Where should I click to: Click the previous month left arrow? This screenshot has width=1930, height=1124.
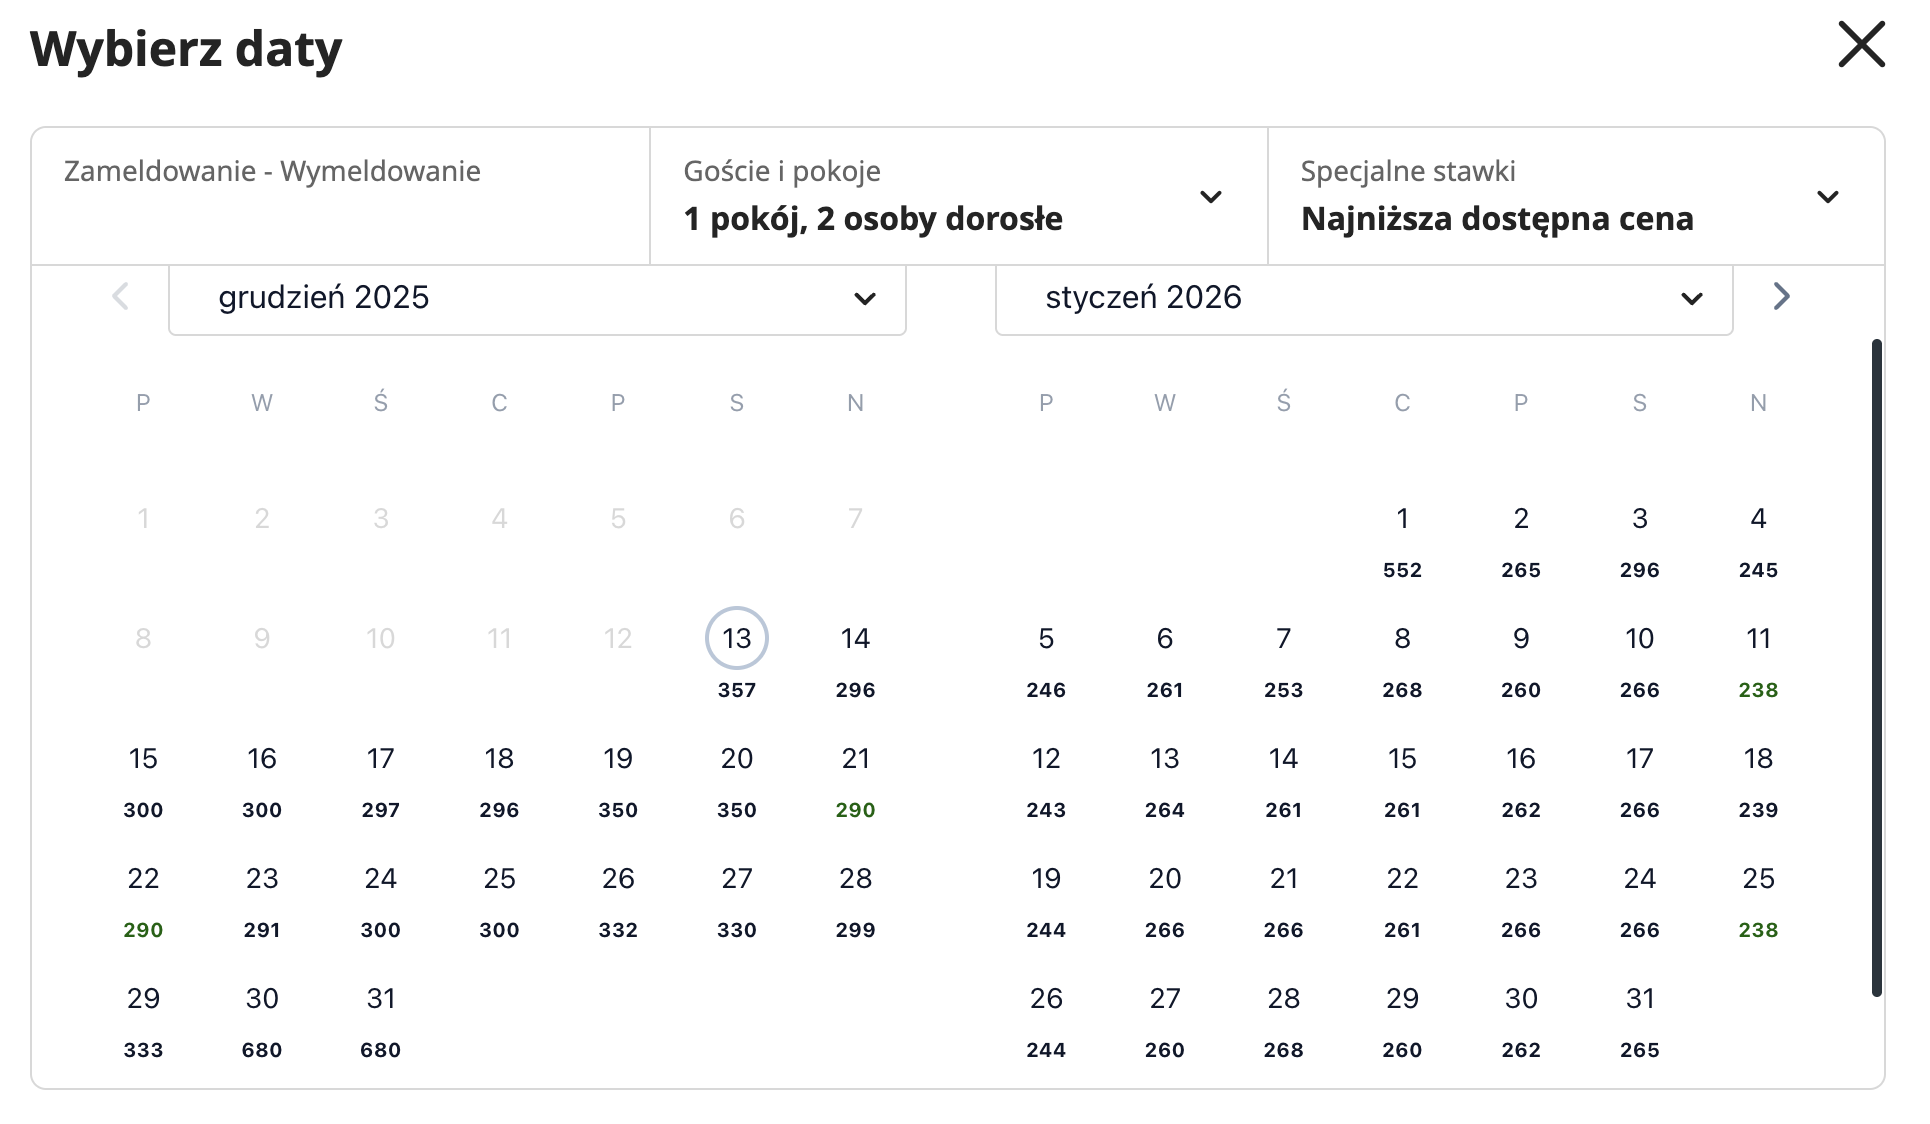pos(121,297)
